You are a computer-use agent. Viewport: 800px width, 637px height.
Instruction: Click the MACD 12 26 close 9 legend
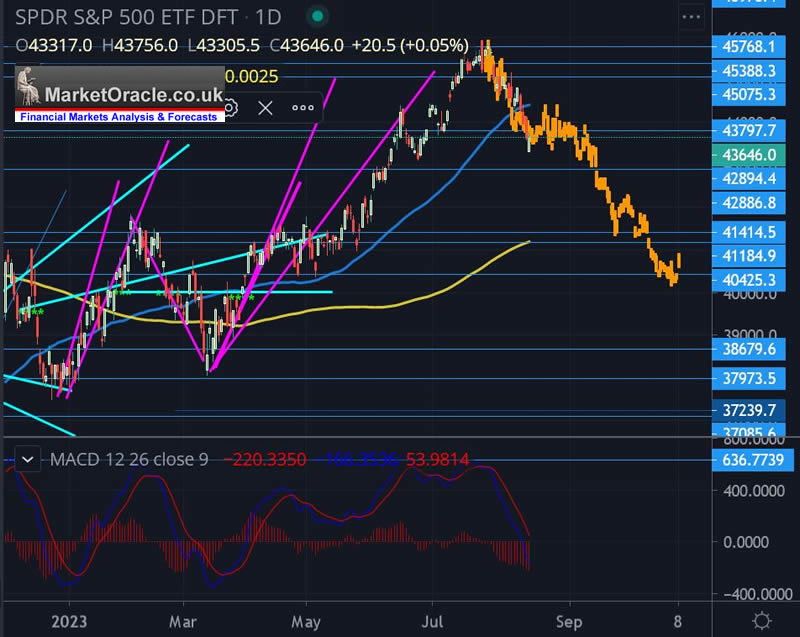pos(129,460)
